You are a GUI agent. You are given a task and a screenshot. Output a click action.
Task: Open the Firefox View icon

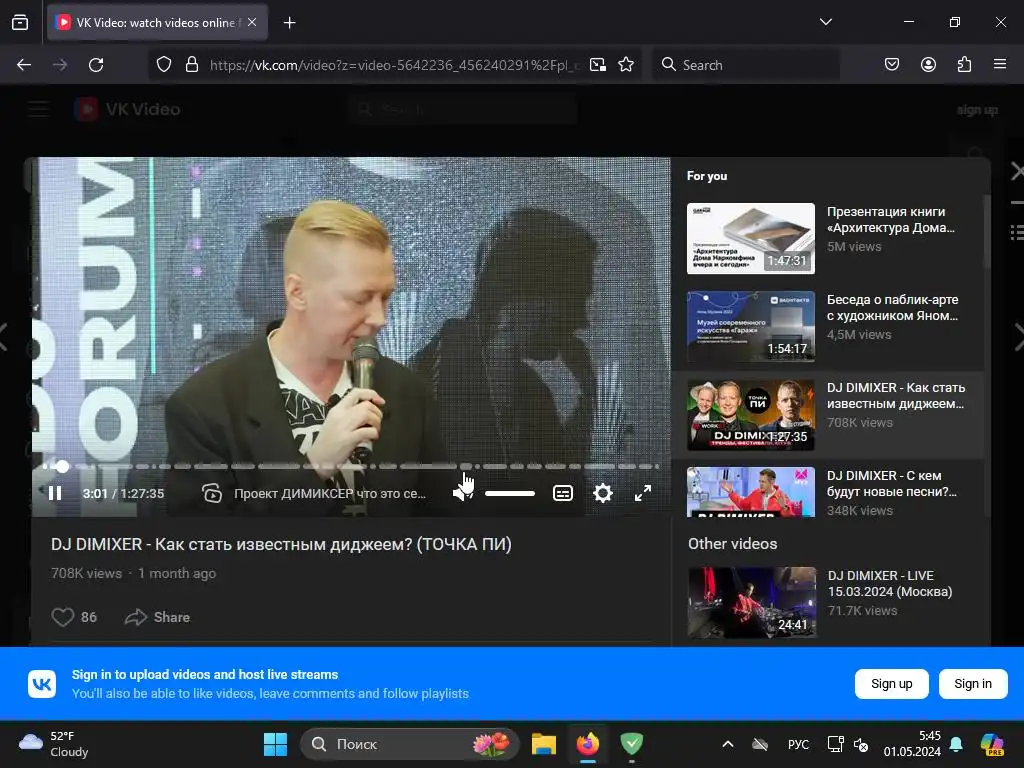[20, 22]
